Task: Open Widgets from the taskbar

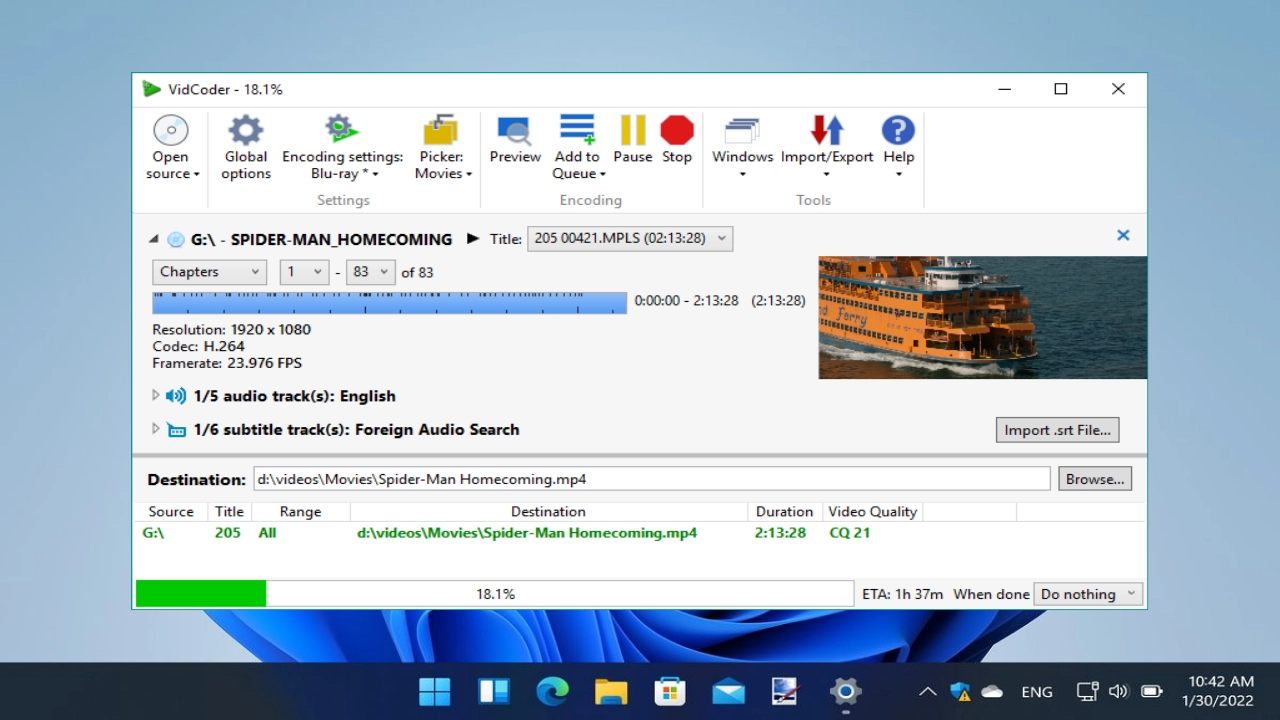Action: tap(494, 691)
